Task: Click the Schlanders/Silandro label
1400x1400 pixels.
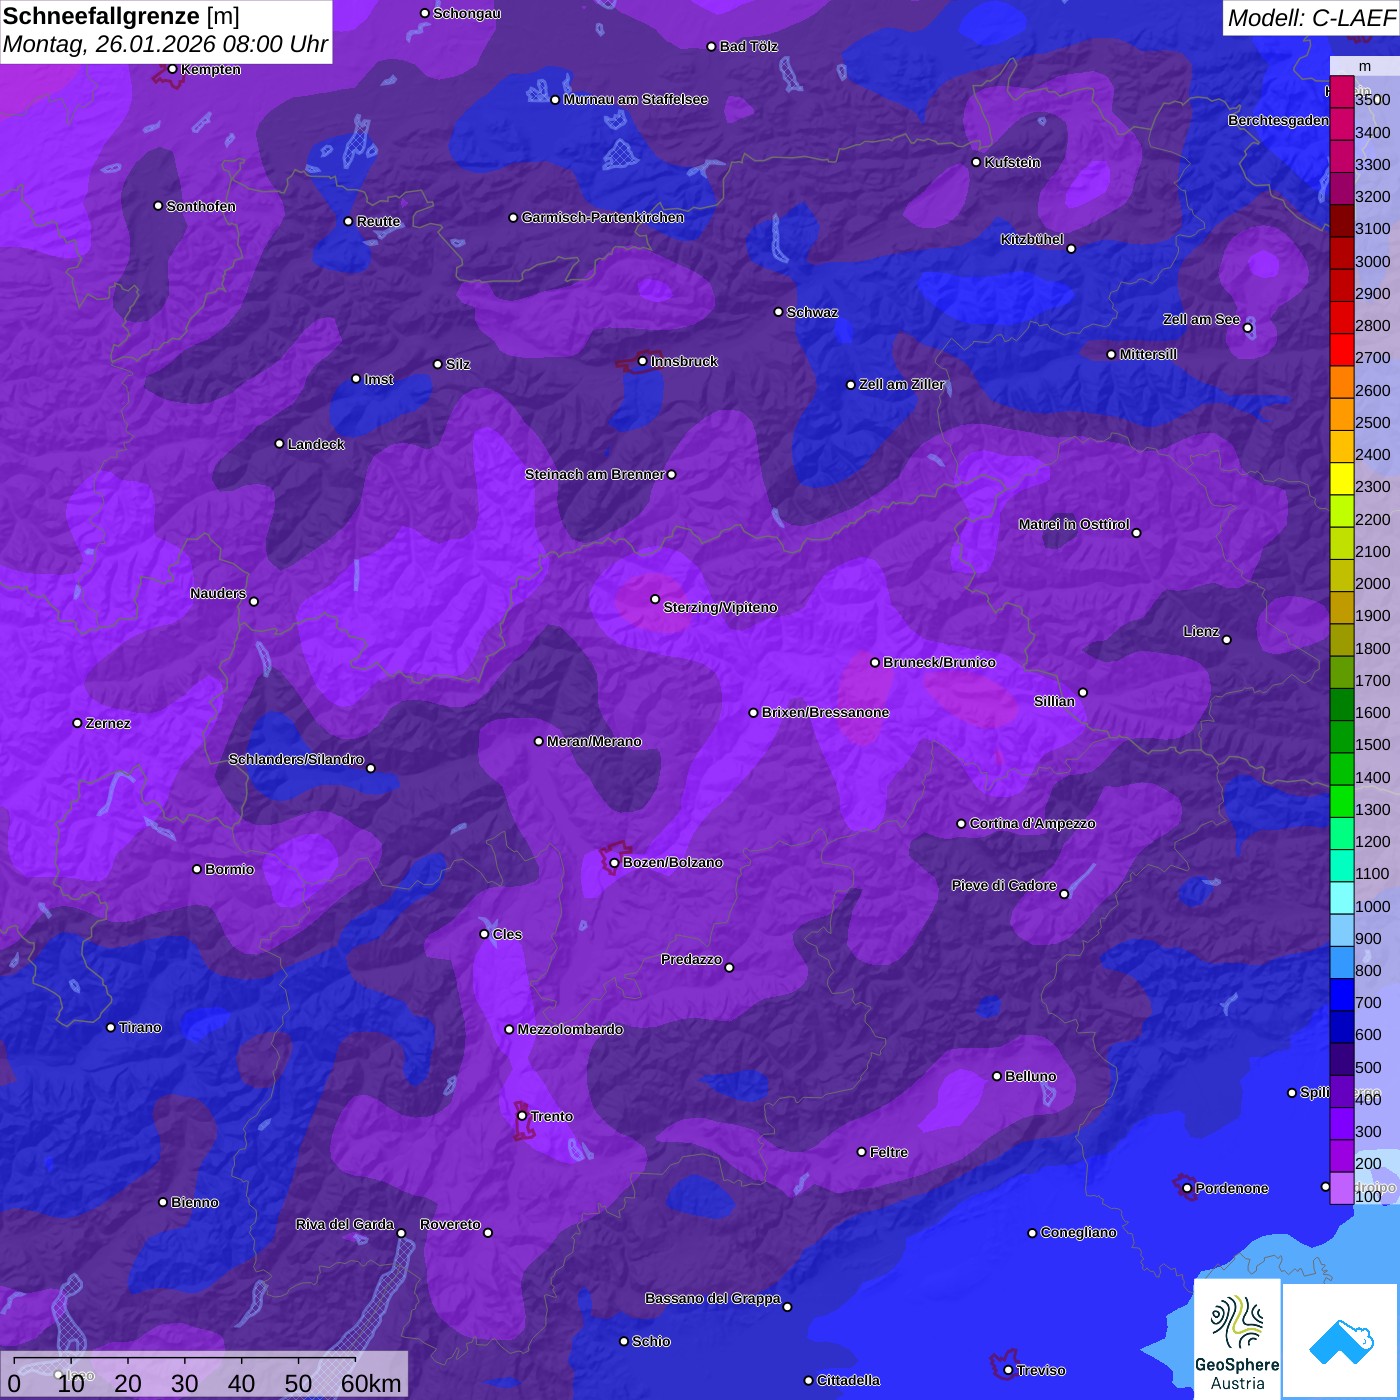Action: 296,759
